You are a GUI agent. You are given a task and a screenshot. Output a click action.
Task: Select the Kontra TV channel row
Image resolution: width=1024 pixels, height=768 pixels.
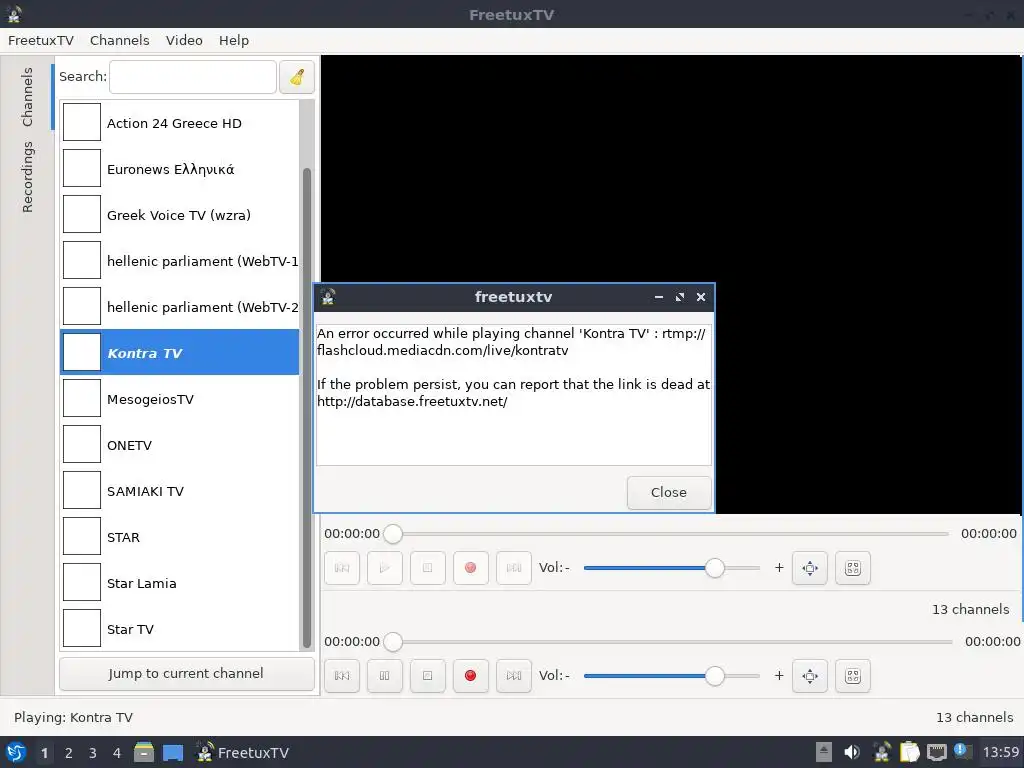click(x=180, y=353)
